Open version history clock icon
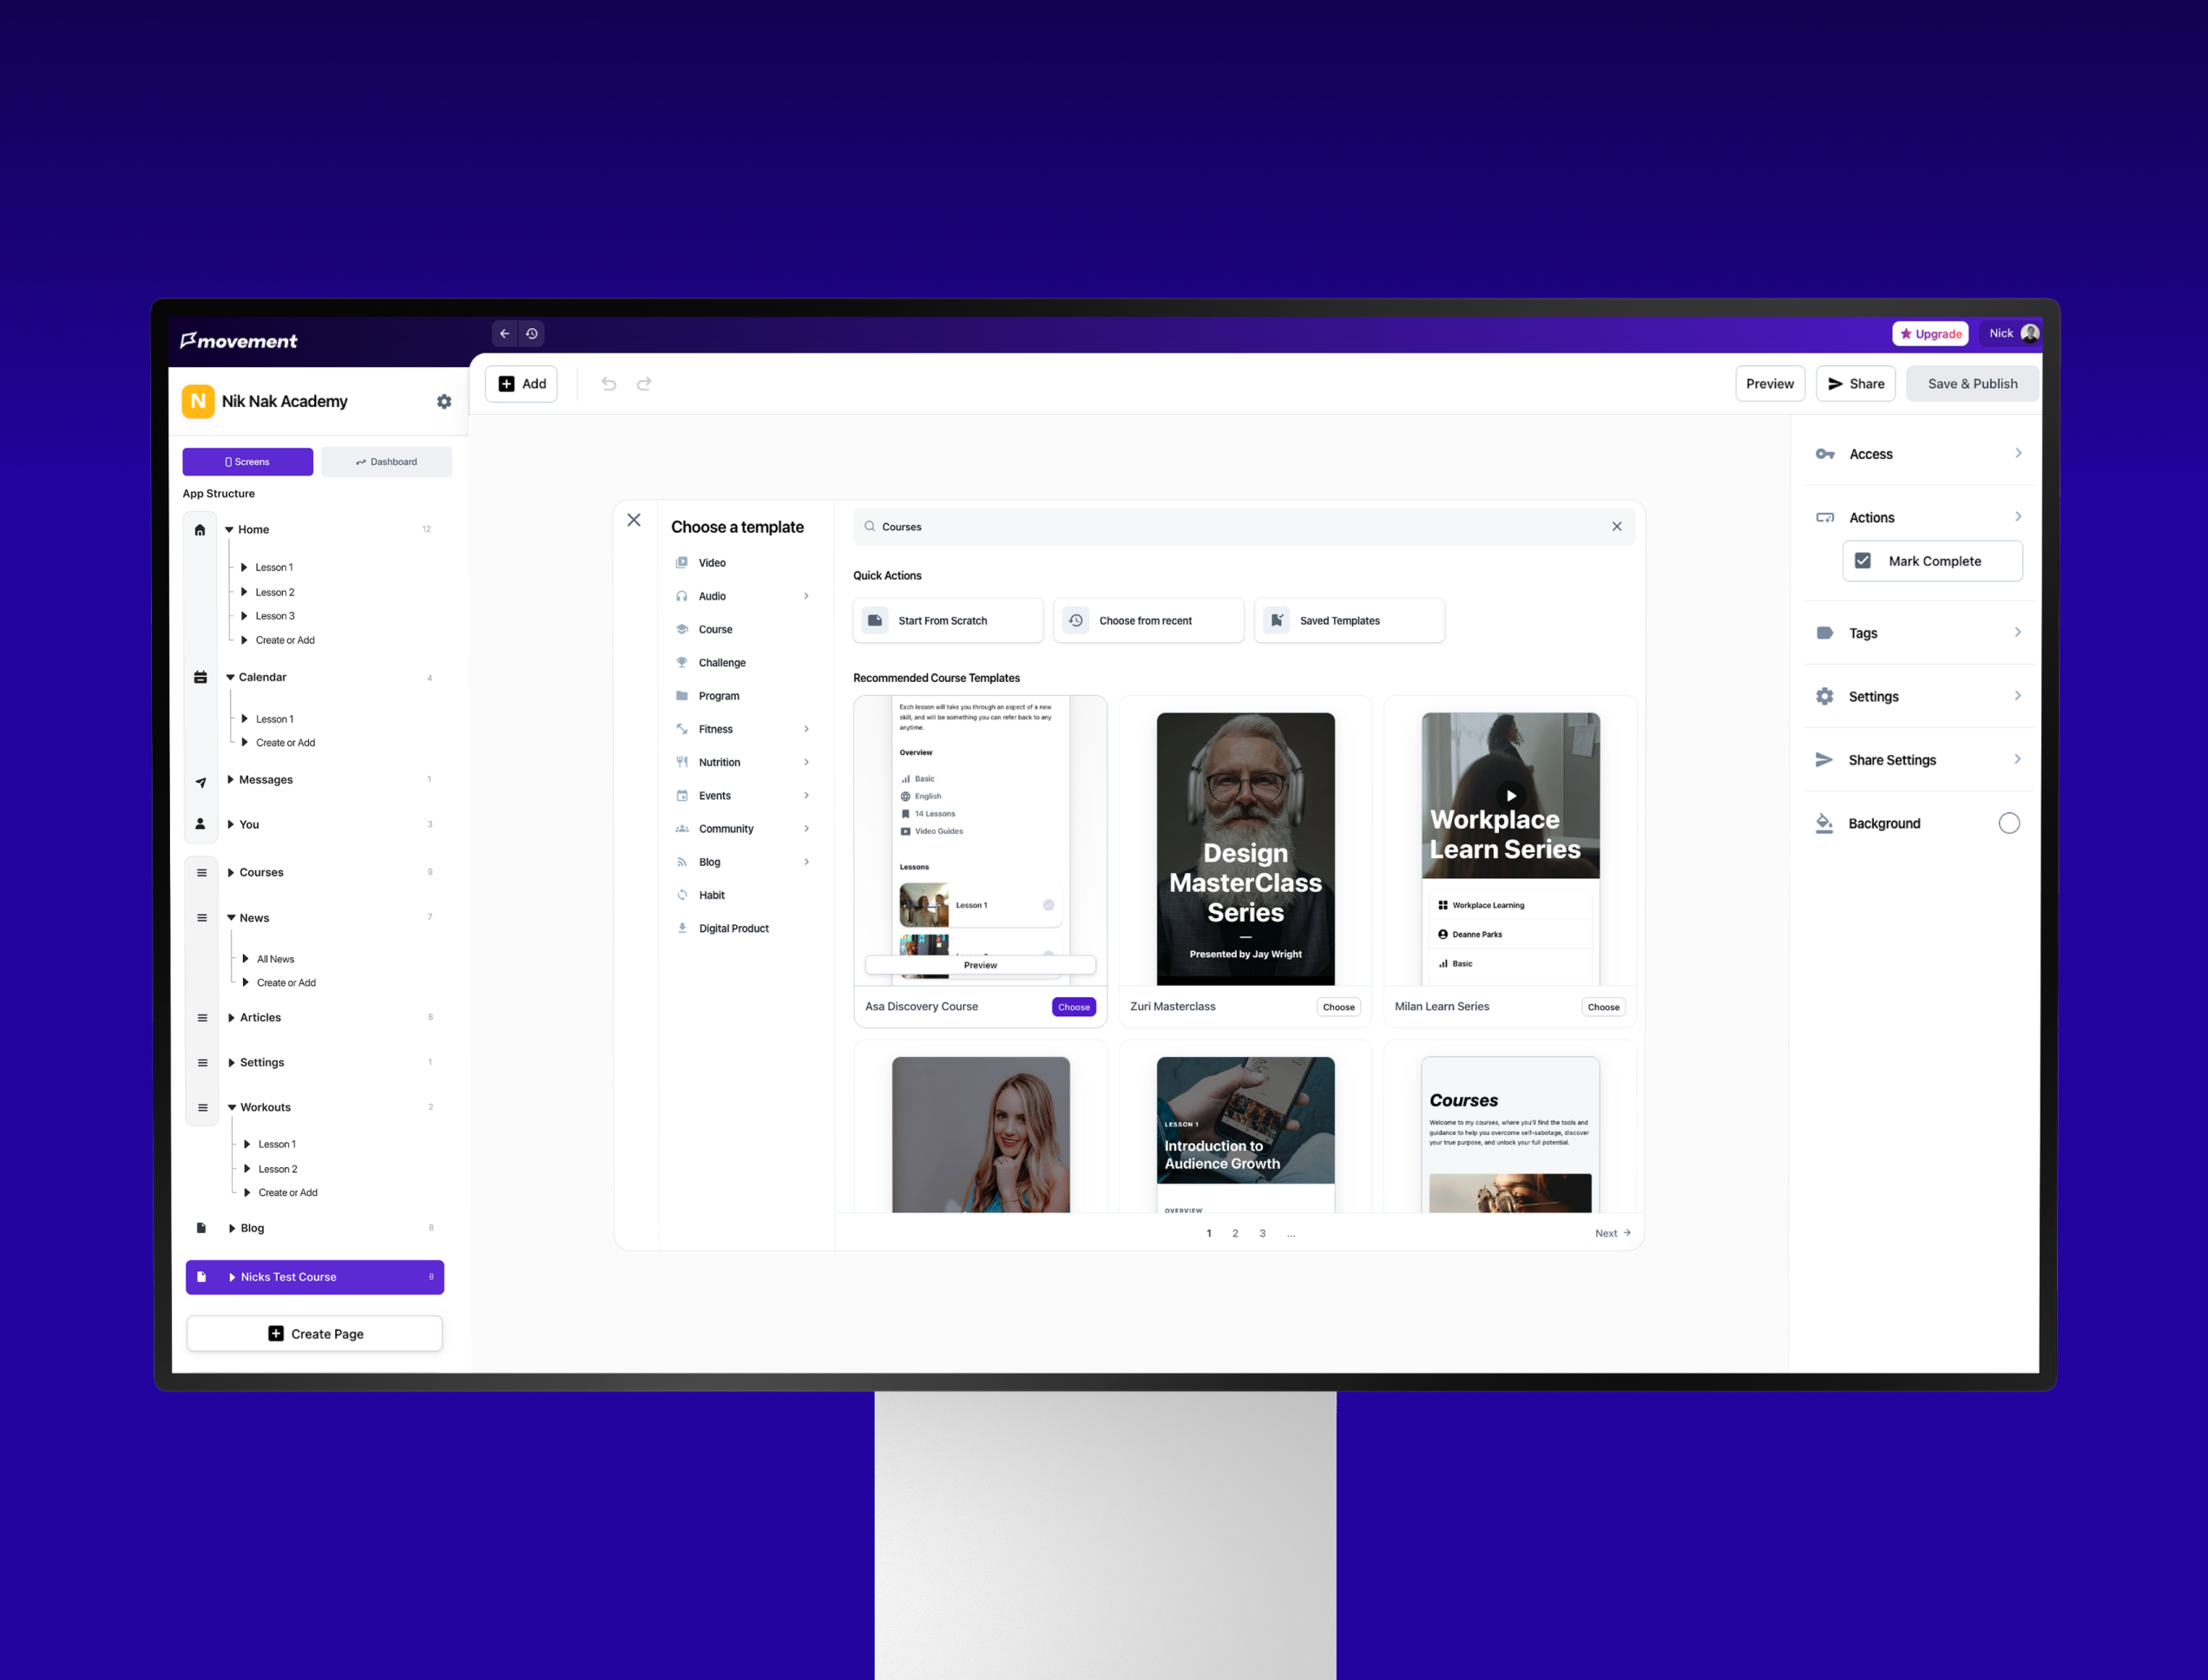Viewport: 2208px width, 1680px height. point(532,334)
